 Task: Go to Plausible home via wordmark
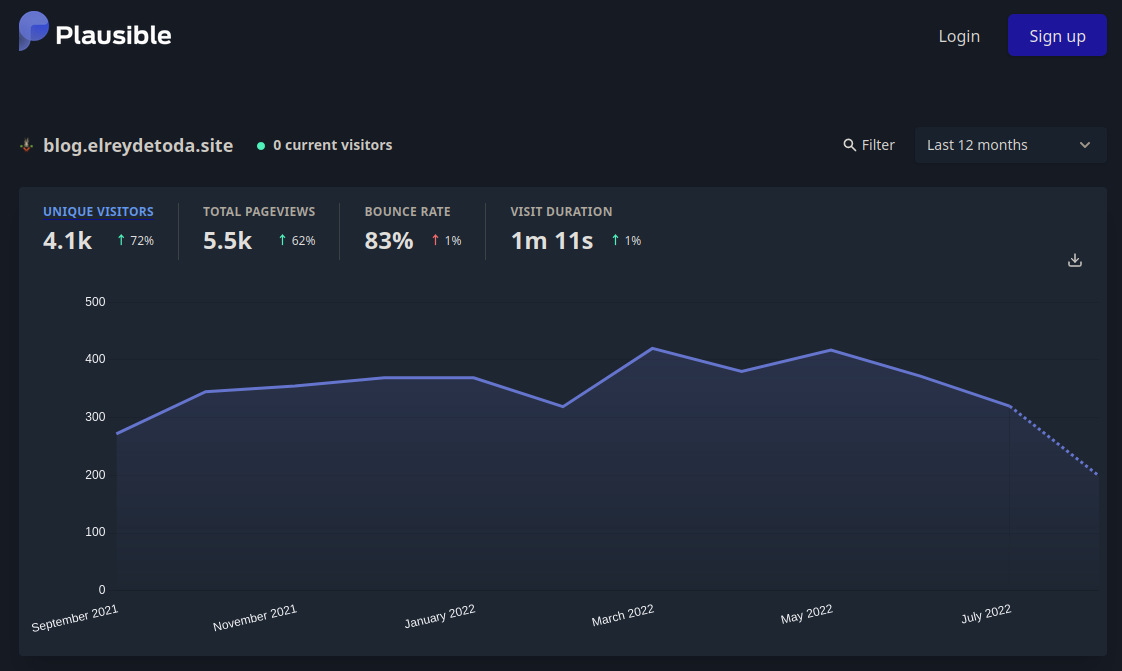pos(113,36)
